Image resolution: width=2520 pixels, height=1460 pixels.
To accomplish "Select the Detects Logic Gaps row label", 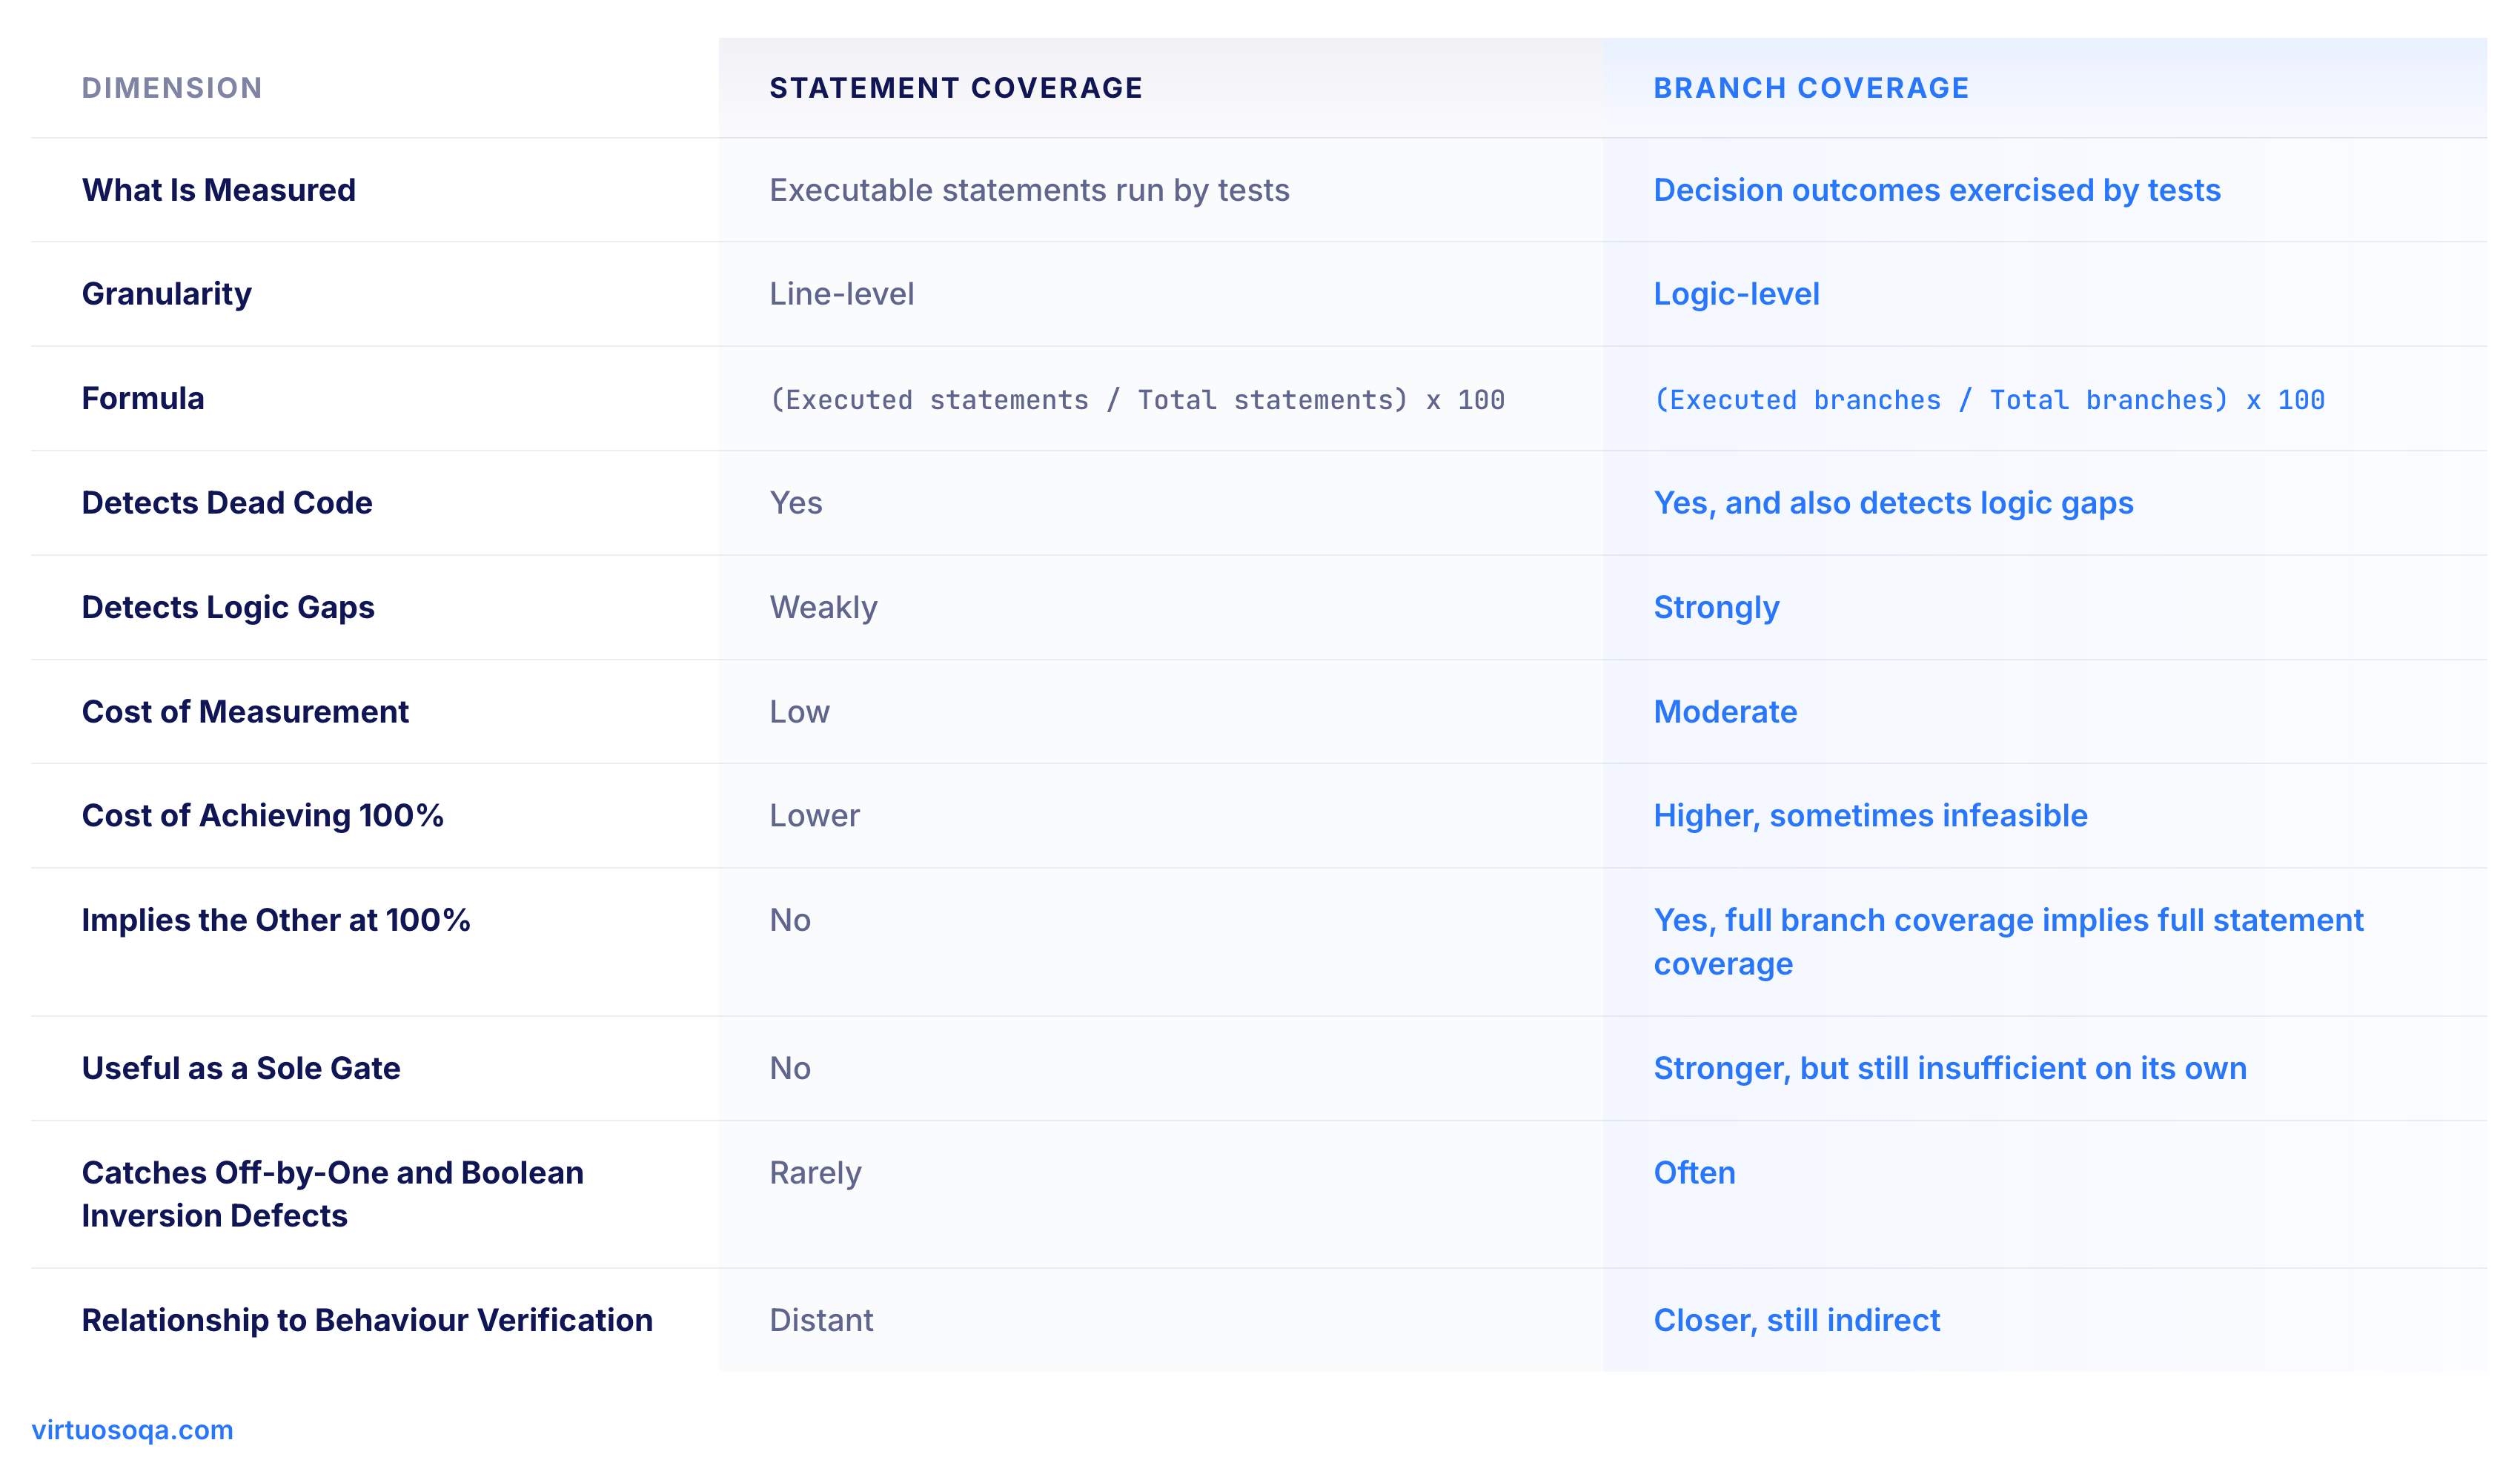I will (228, 607).
